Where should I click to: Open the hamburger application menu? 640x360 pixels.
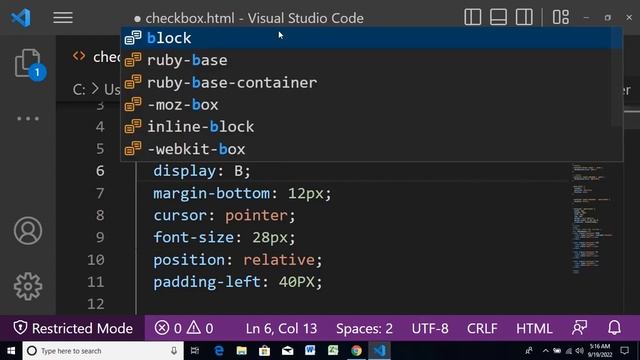point(63,18)
